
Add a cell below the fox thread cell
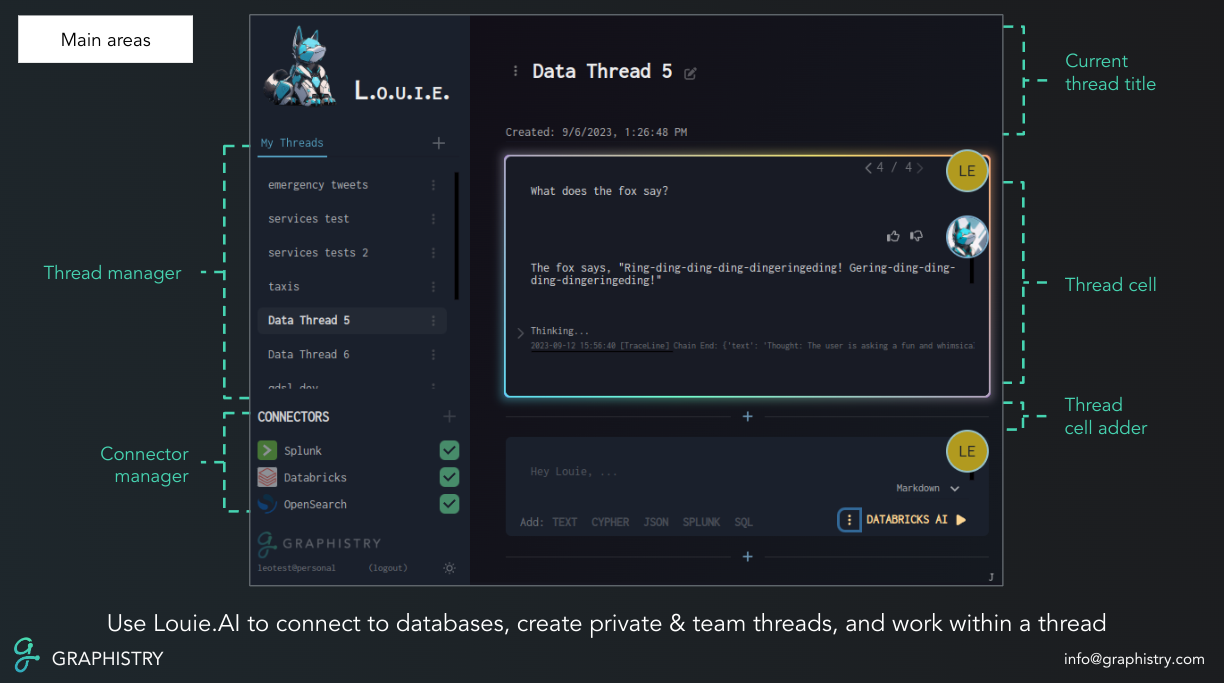747,417
